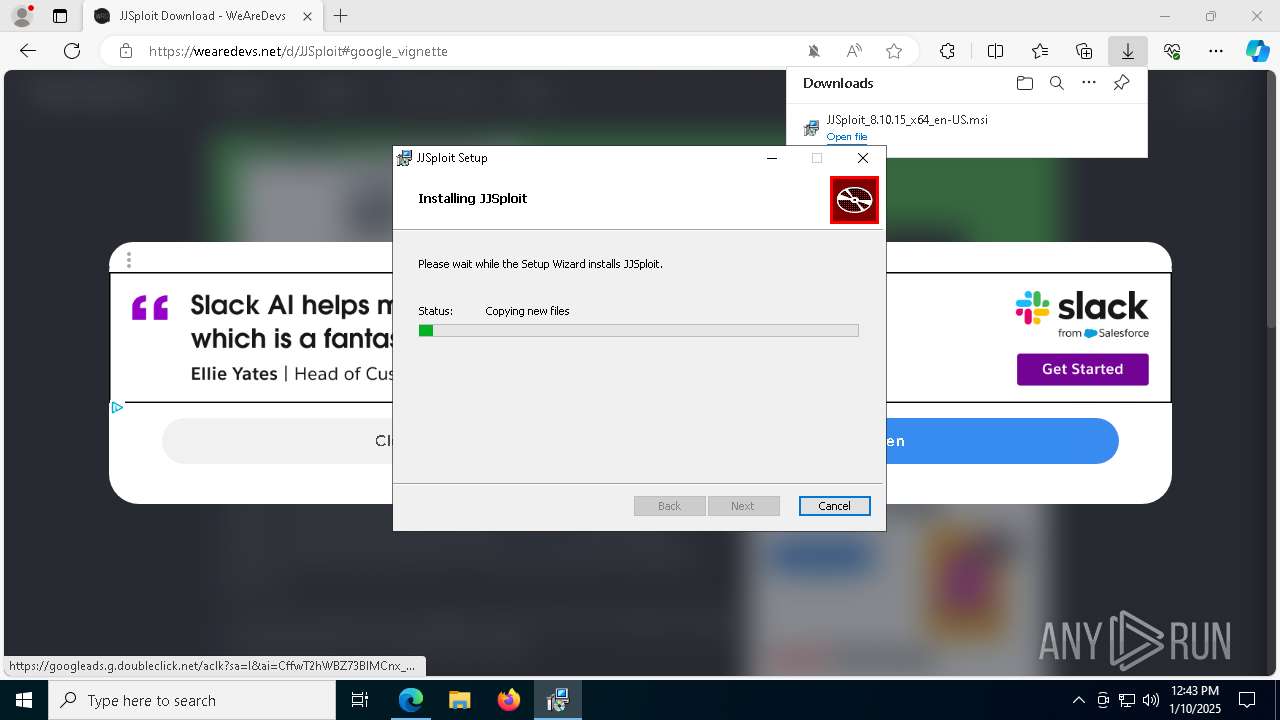Open the Downloads folder icon
This screenshot has width=1280, height=720.
point(1024,83)
